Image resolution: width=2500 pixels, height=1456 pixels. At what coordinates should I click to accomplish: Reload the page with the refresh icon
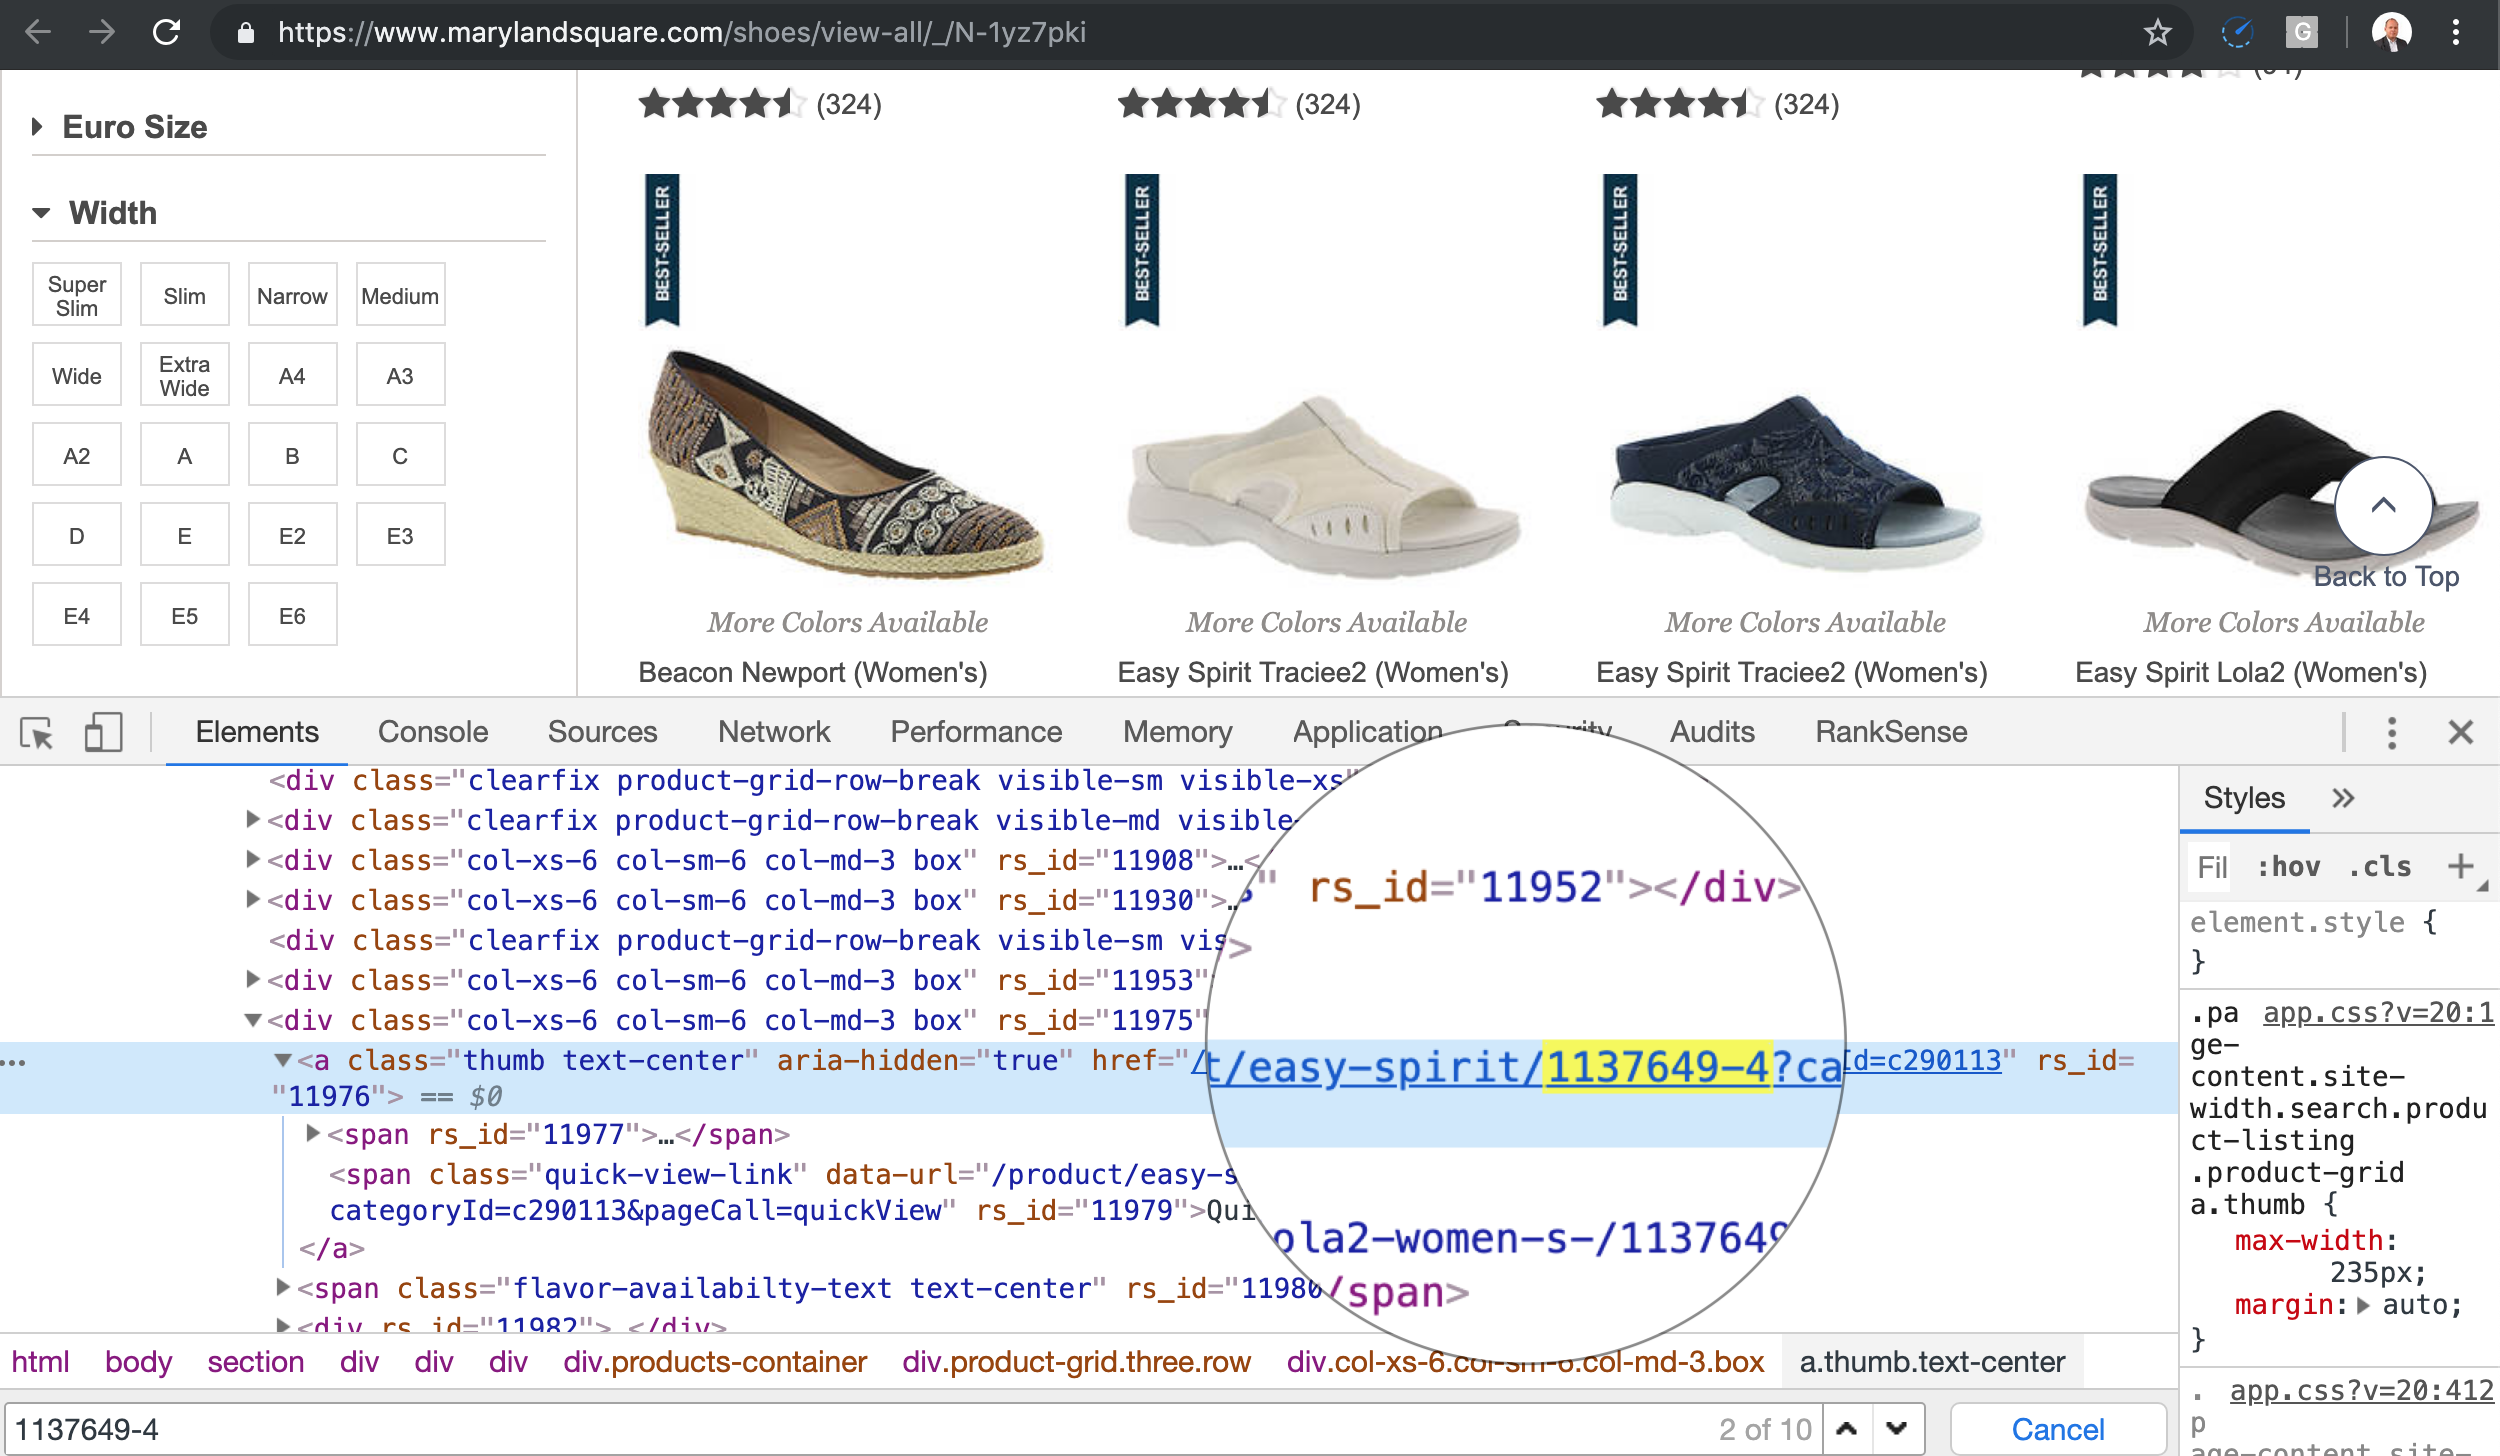click(x=167, y=32)
